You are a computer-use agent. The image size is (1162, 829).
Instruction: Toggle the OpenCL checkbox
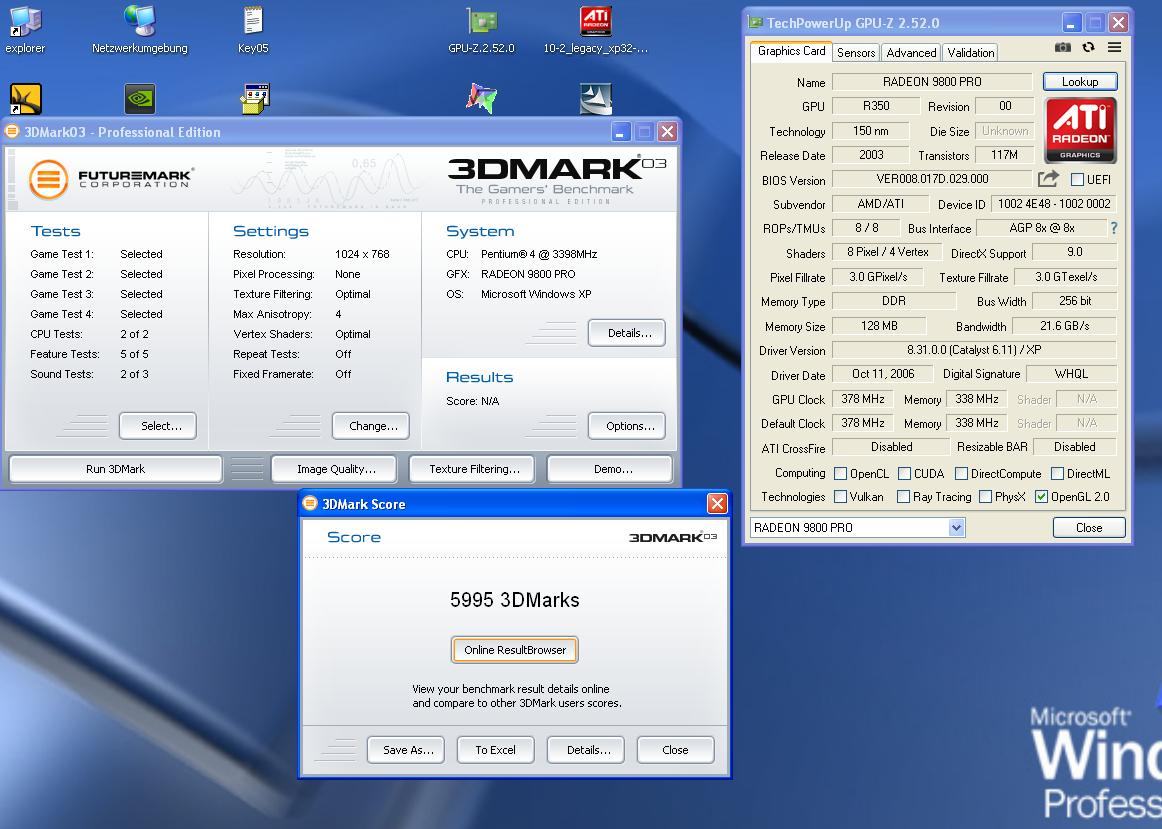[x=840, y=473]
